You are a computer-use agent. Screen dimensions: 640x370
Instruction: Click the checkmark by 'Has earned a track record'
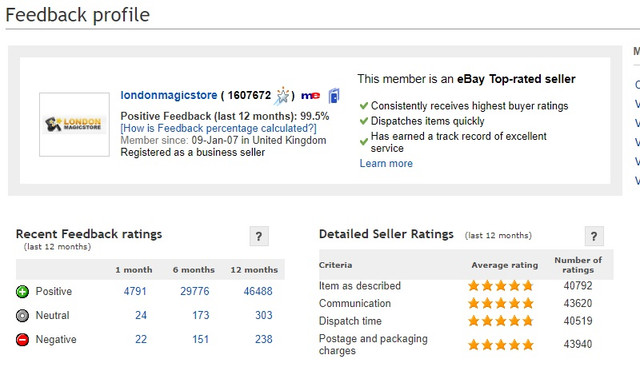pos(364,142)
